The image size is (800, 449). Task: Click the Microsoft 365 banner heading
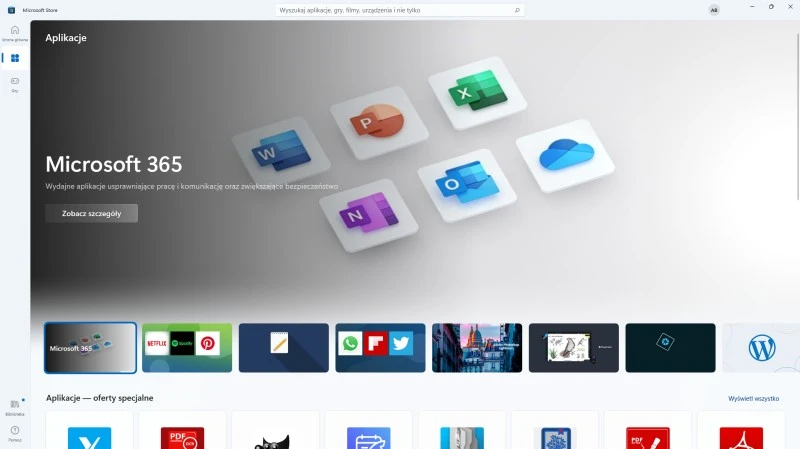click(114, 164)
